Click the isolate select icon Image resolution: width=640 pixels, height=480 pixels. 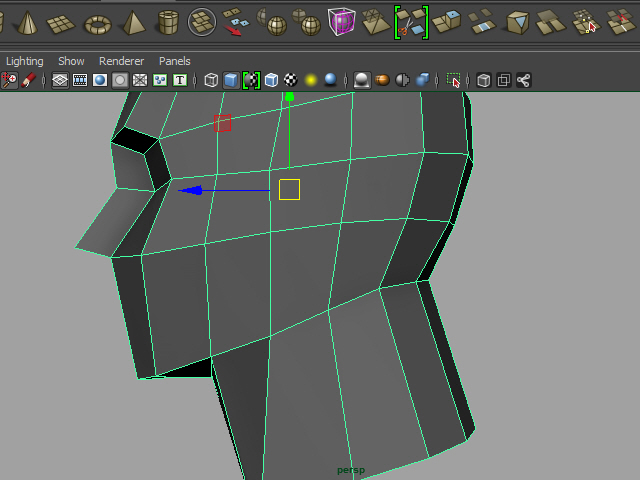[x=454, y=80]
